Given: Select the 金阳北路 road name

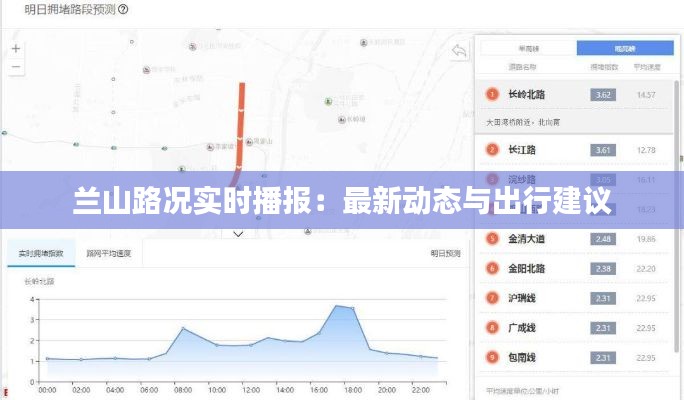Looking at the screenshot, I should point(527,269).
